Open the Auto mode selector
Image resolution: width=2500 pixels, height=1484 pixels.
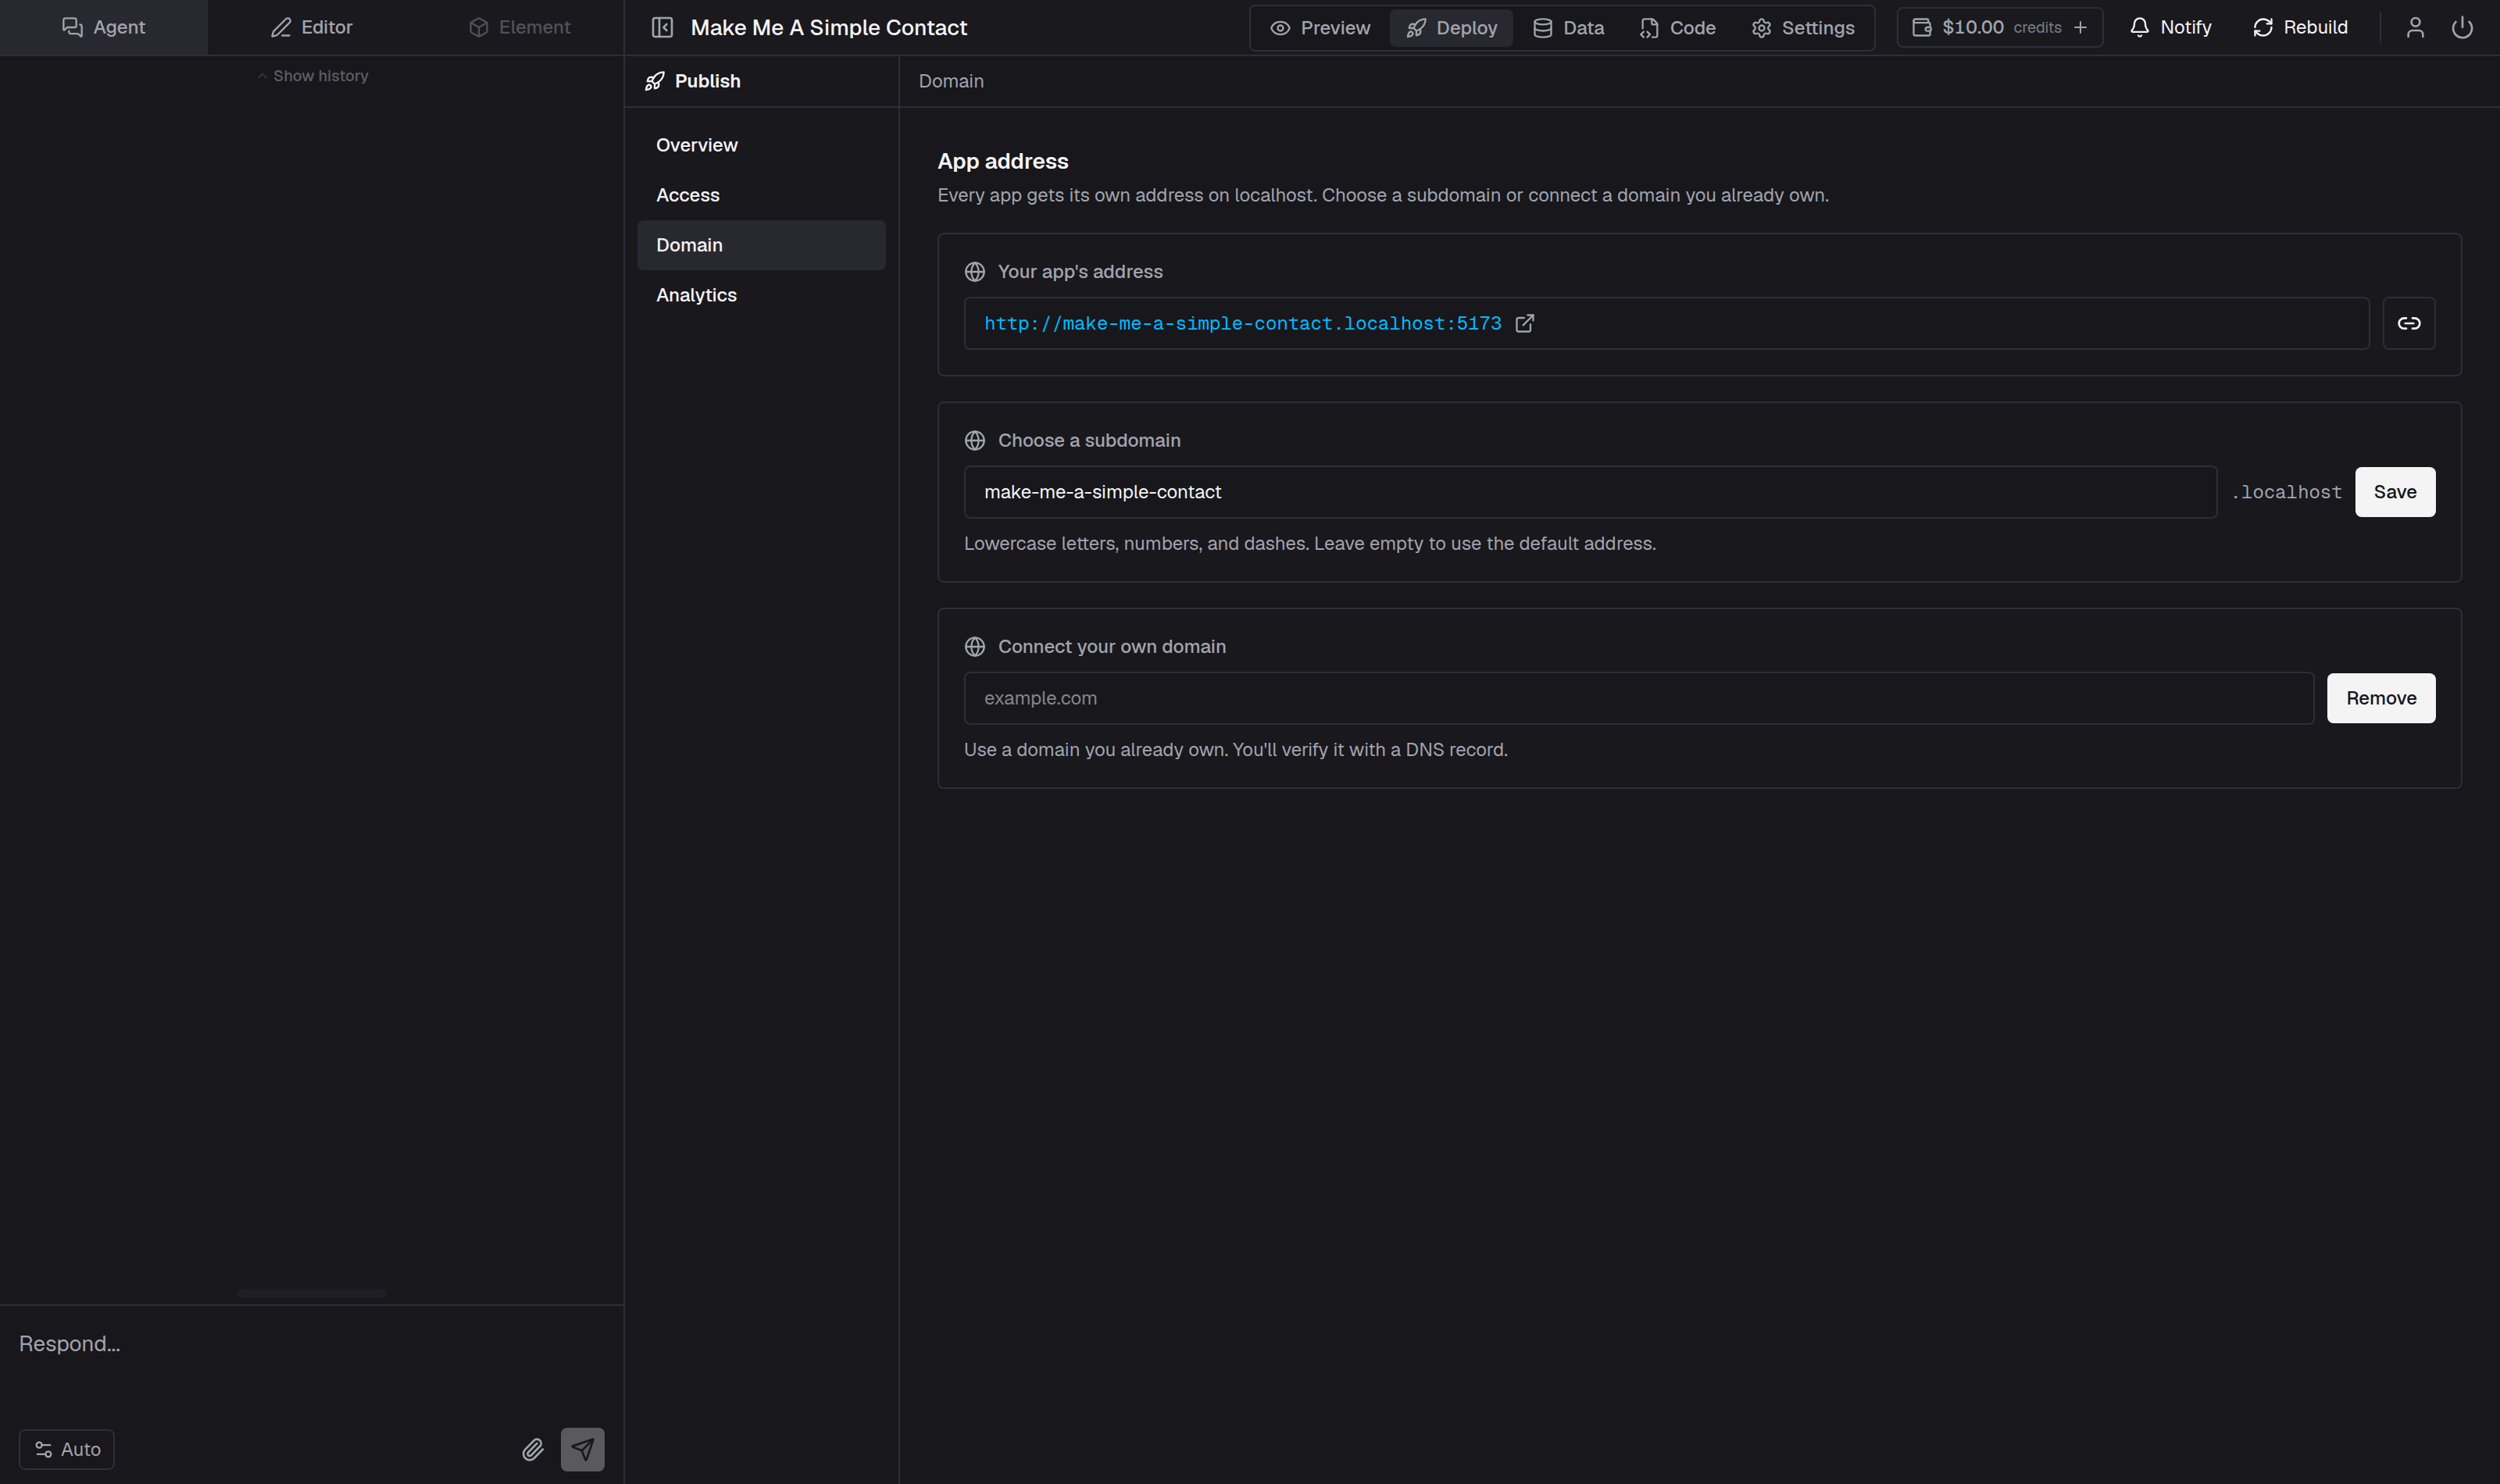coord(67,1449)
